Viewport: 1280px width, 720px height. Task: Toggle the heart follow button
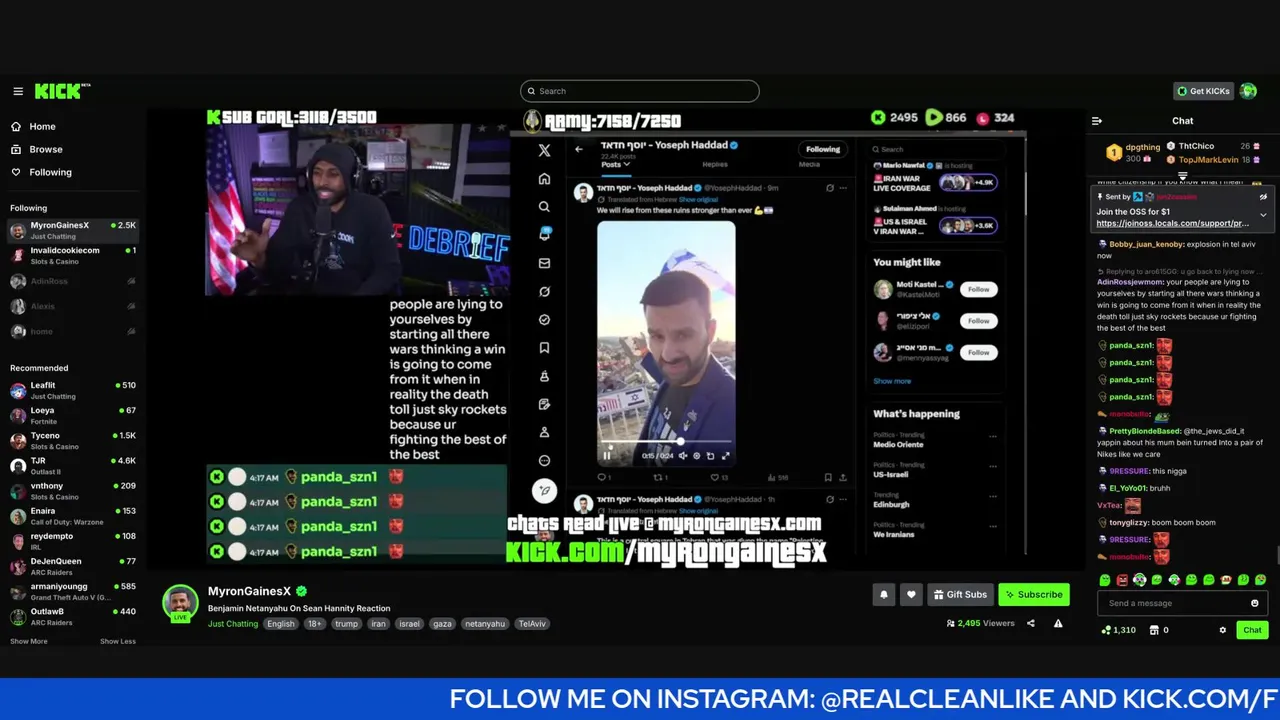tap(911, 595)
